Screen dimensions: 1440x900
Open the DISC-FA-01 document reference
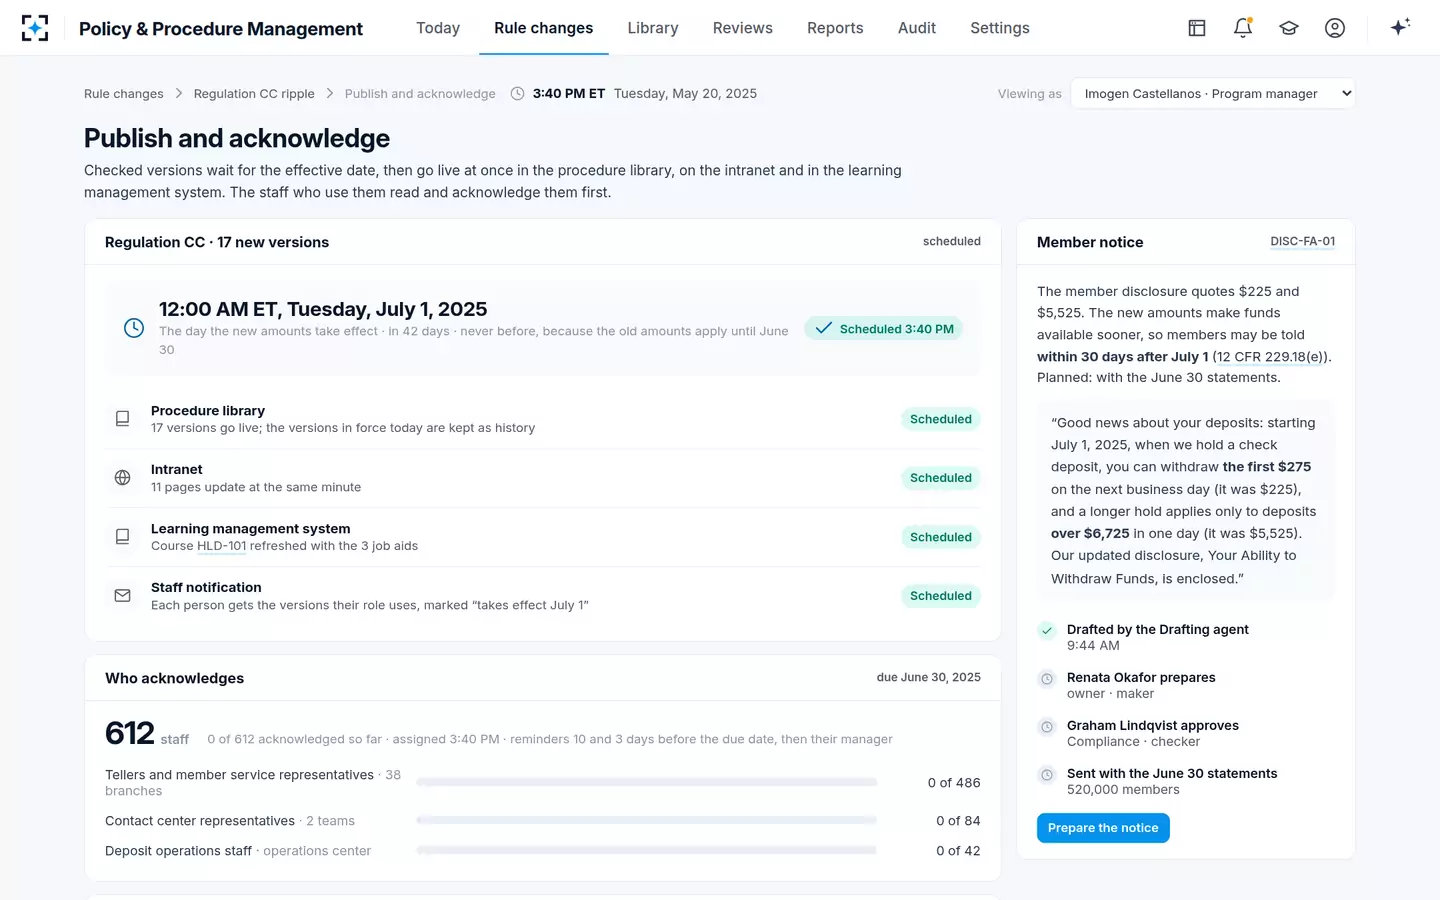1302,241
